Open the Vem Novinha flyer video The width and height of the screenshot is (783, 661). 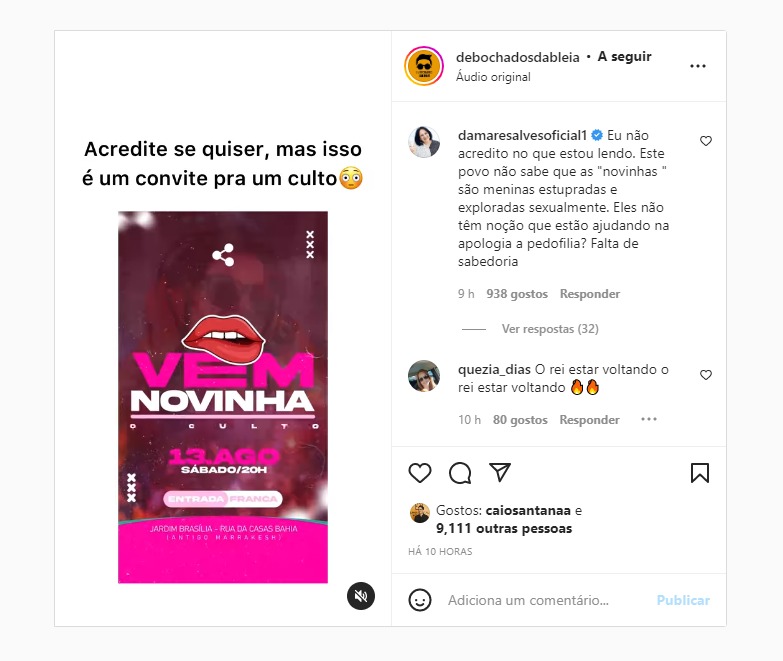[x=223, y=397]
